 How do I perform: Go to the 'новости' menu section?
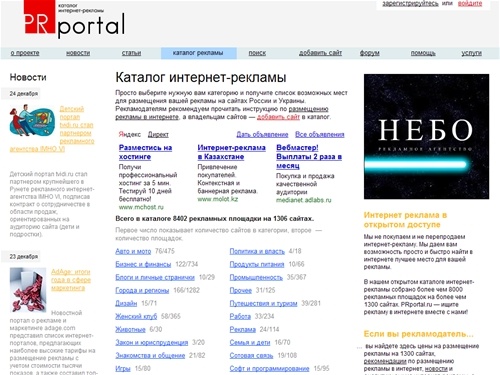coord(78,53)
